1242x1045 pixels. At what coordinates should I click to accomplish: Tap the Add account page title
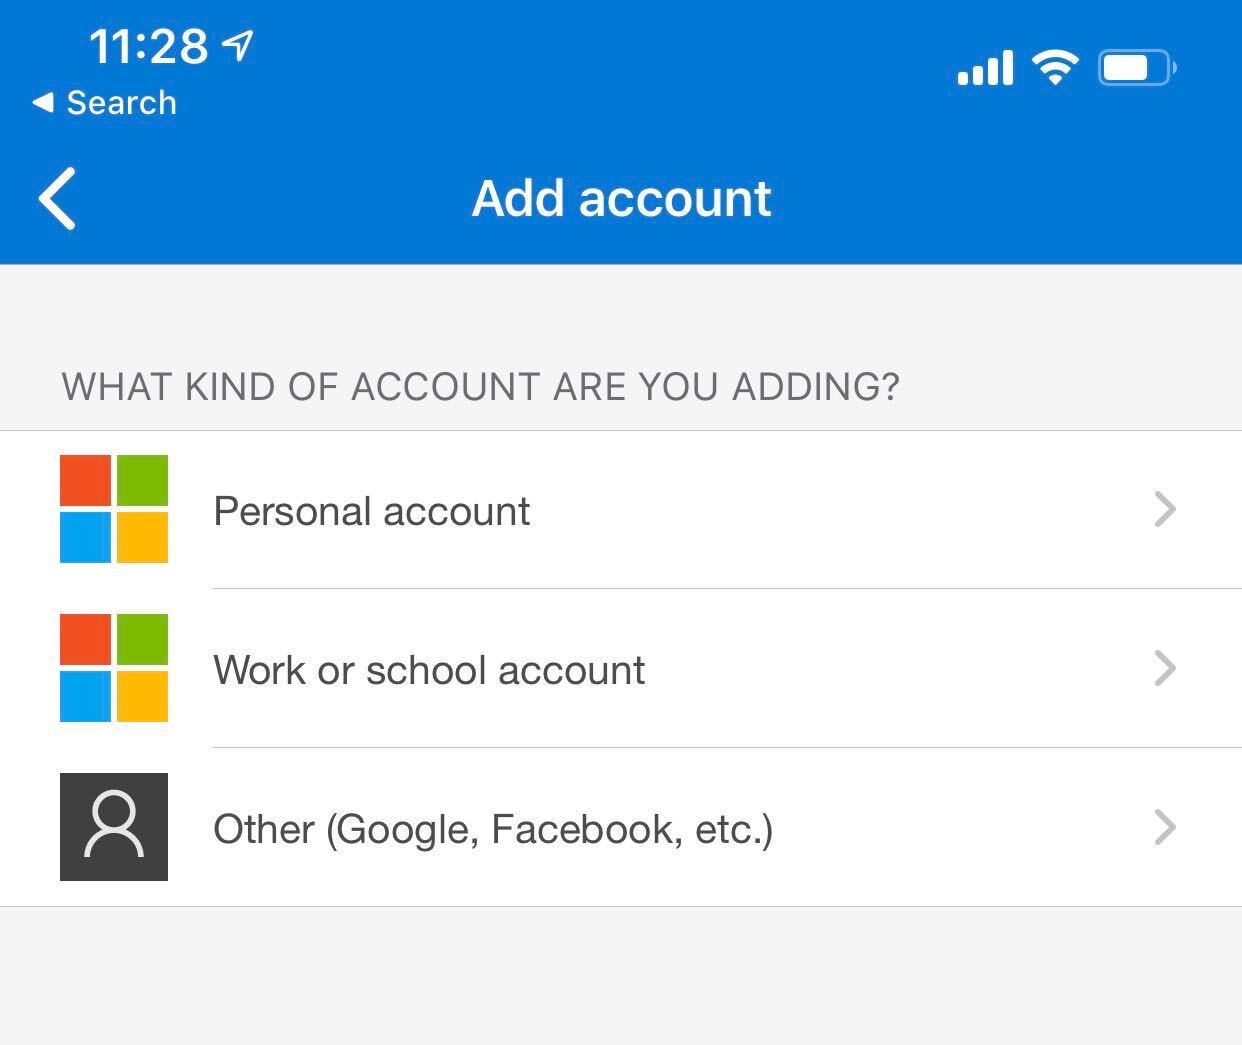point(621,198)
